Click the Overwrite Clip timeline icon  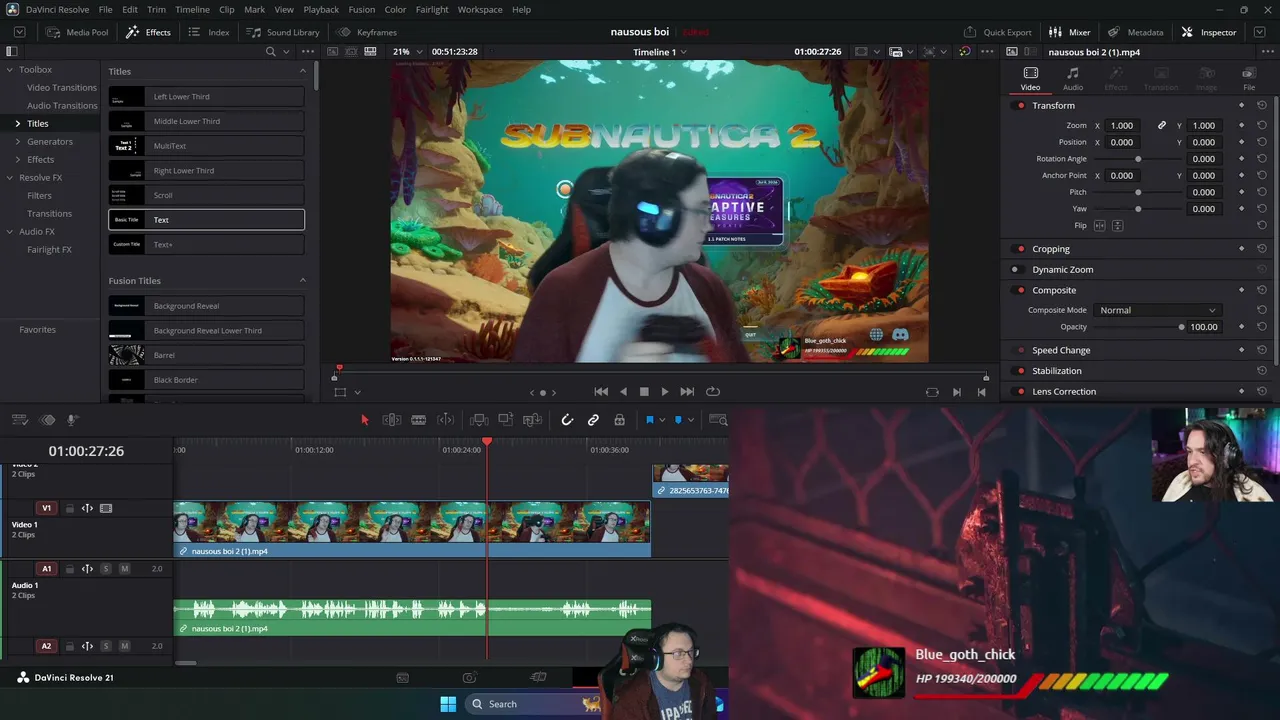pyautogui.click(x=506, y=420)
